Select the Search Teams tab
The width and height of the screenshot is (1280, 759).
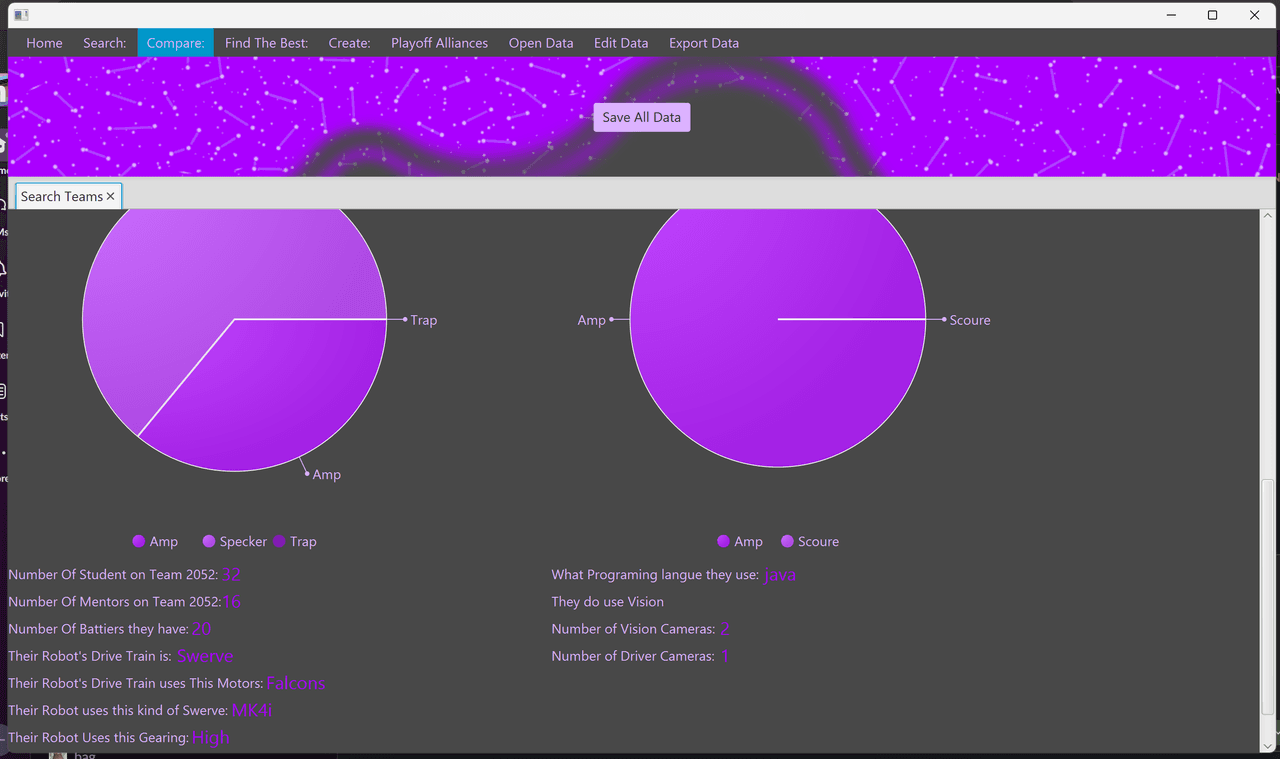pyautogui.click(x=62, y=197)
